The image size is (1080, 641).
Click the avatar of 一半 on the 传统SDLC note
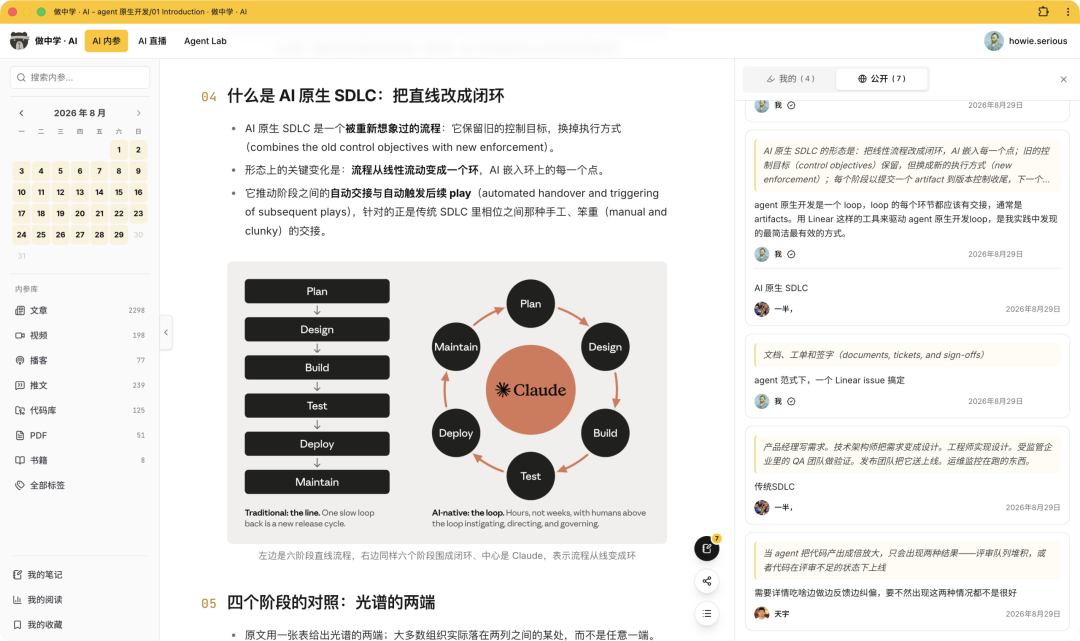[762, 507]
